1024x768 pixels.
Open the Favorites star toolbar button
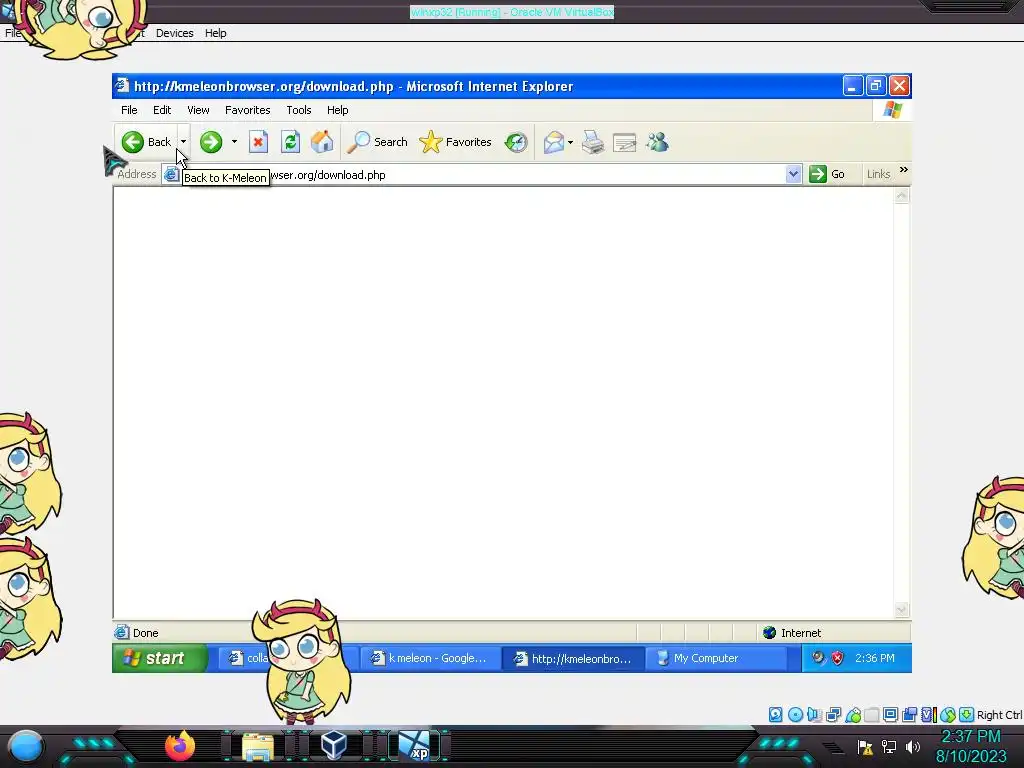455,142
